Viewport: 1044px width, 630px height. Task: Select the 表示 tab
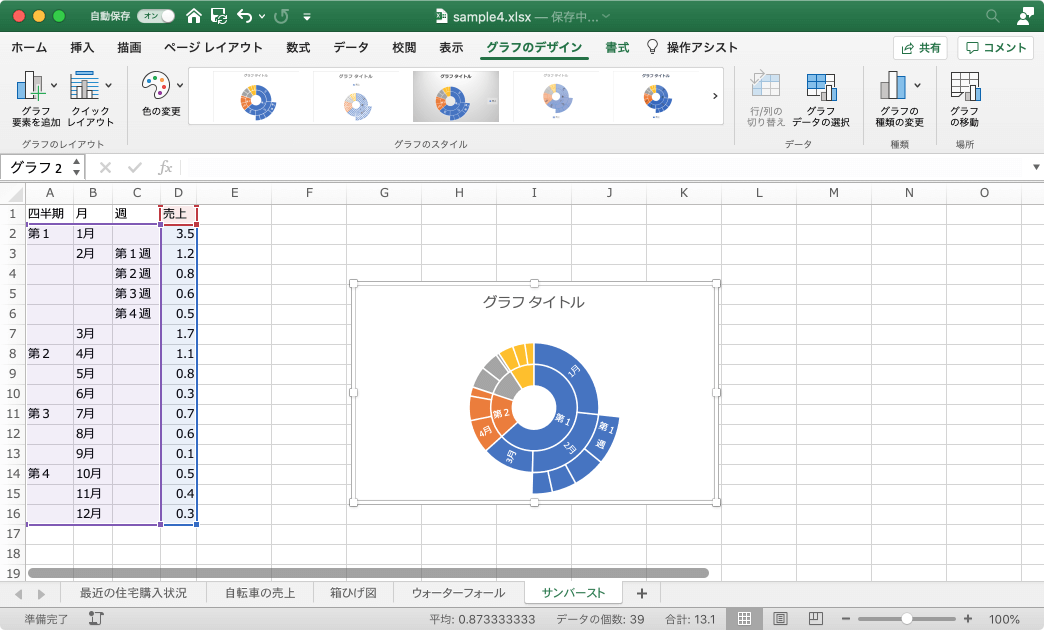click(x=451, y=47)
